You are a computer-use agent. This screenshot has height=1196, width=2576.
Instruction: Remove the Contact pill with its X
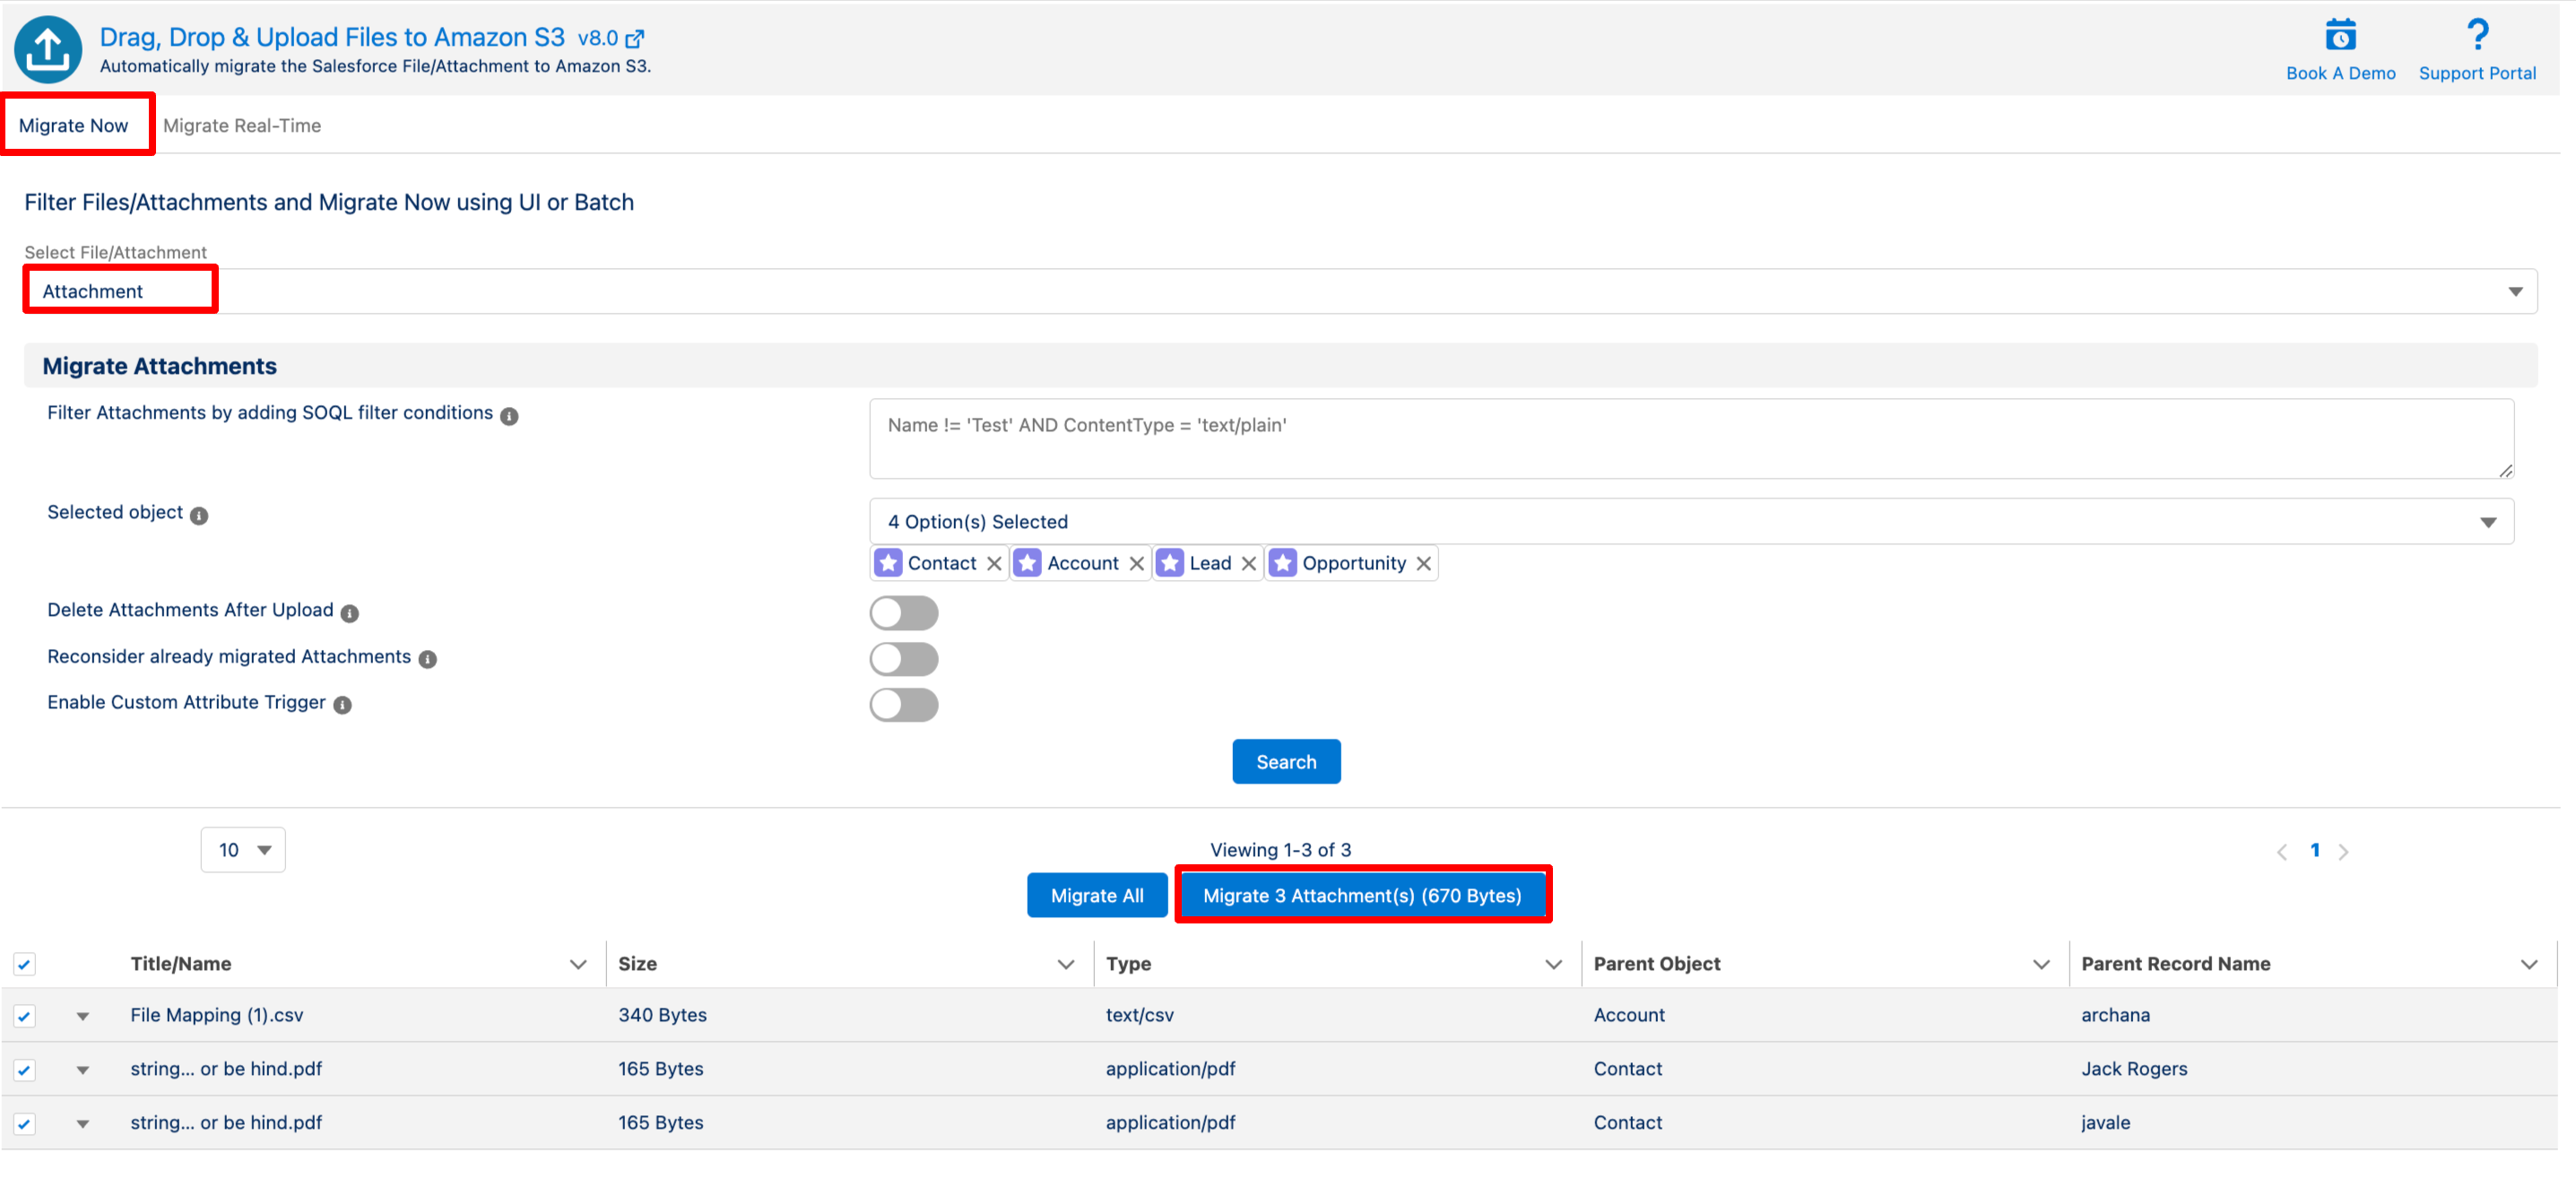(x=993, y=563)
